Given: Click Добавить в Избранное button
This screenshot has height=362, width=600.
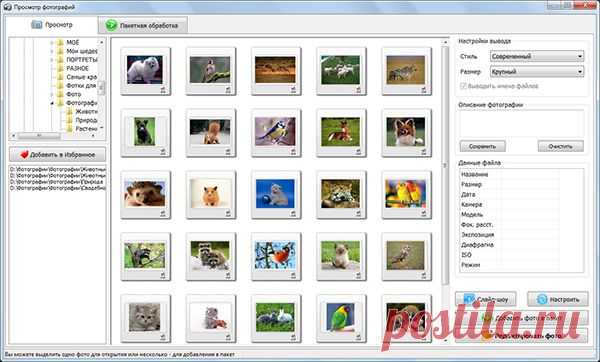Looking at the screenshot, I should click(57, 155).
